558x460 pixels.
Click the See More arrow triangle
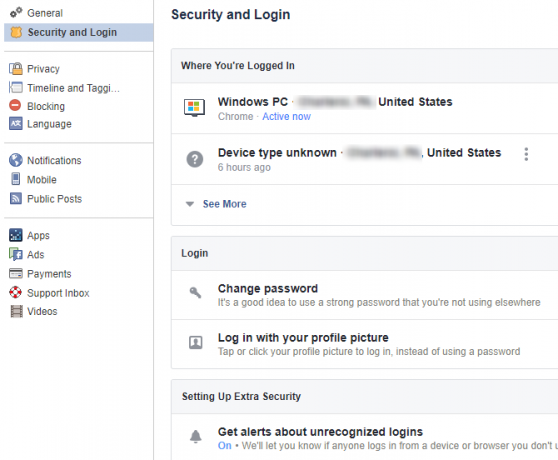[190, 204]
